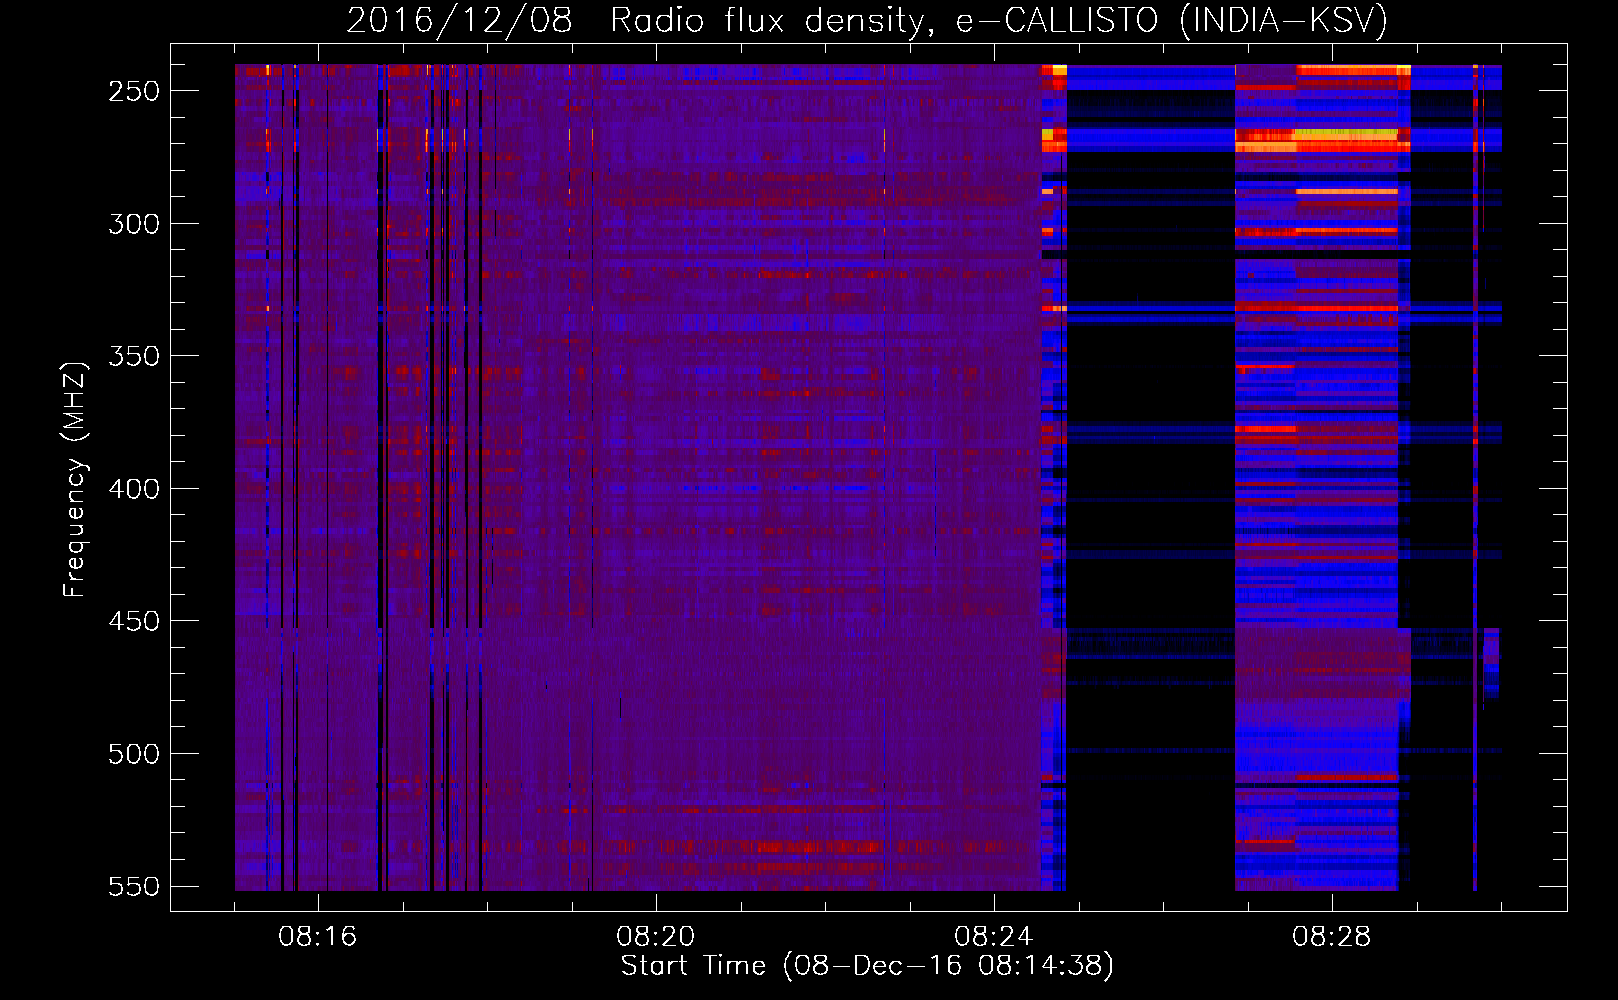The width and height of the screenshot is (1618, 1000).
Task: Click the plot title '2016/12/08 Radio flux density'
Action: pos(867,20)
